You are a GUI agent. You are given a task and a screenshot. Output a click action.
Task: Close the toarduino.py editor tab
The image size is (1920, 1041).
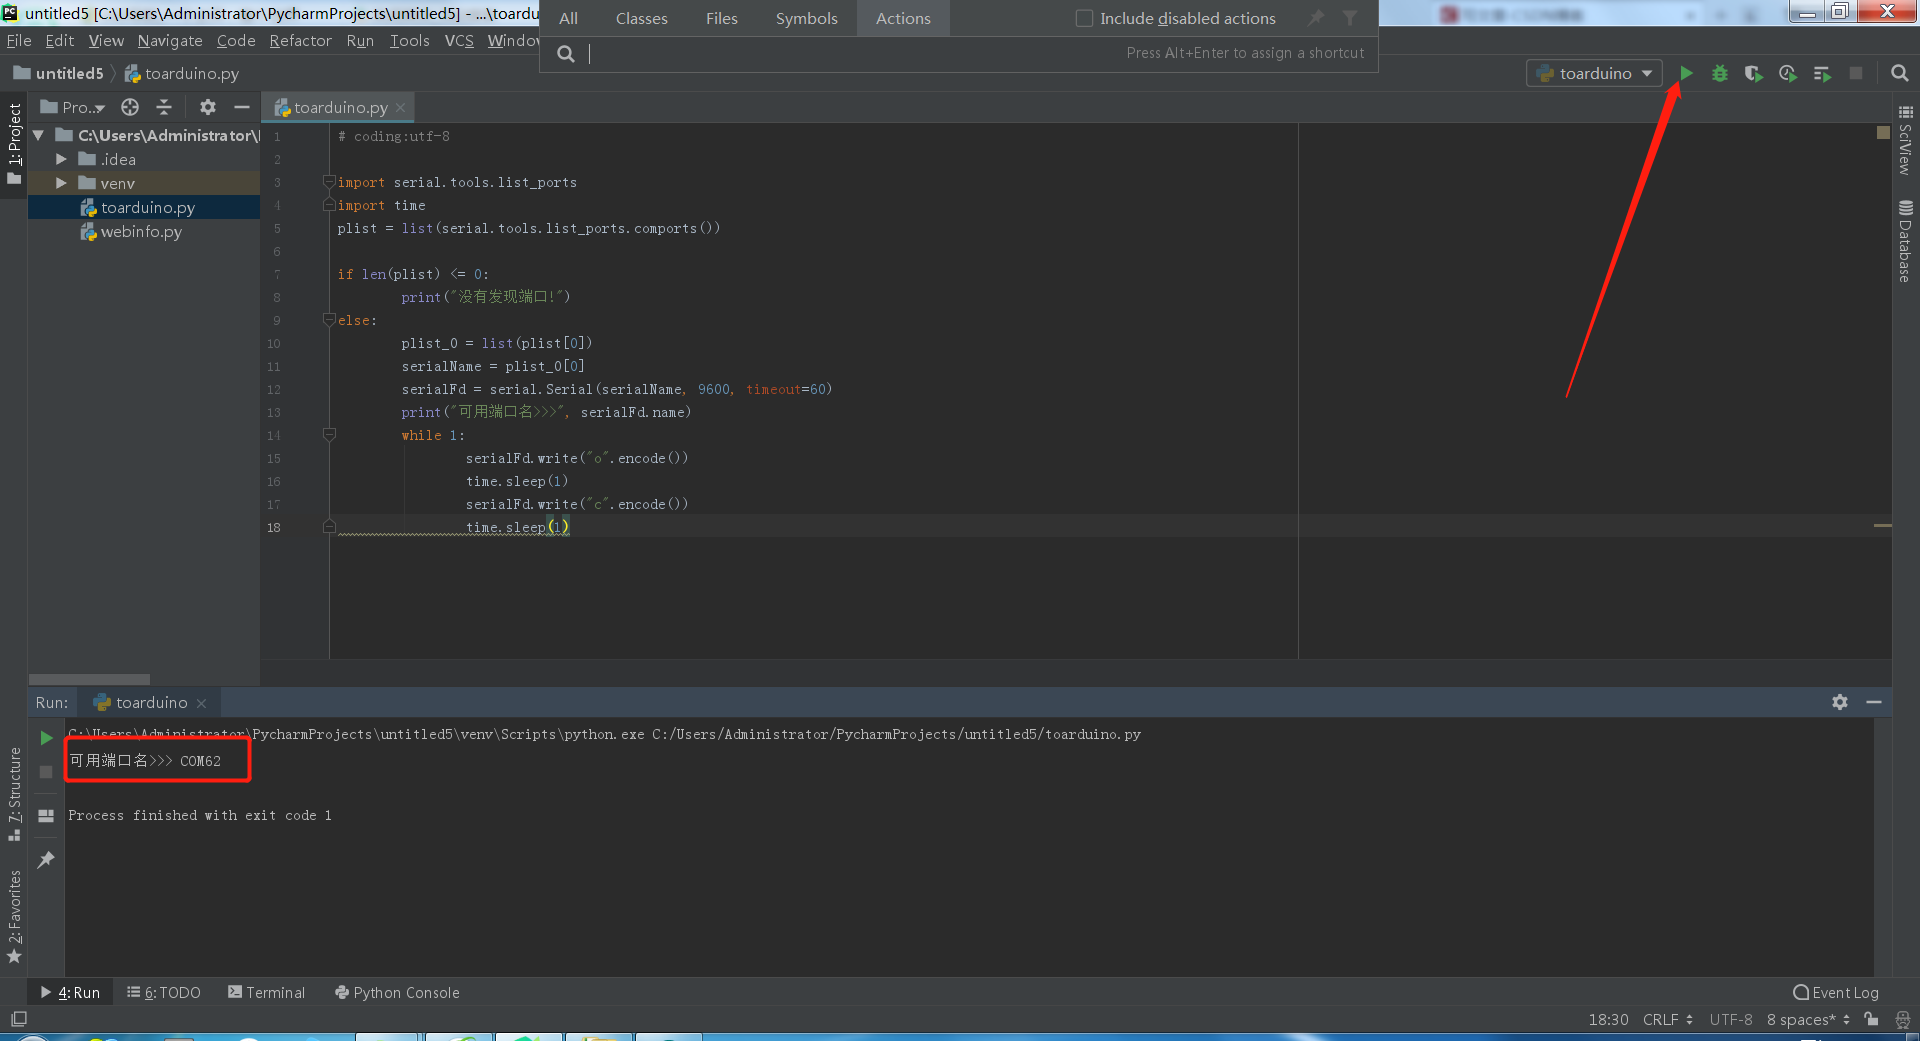pos(400,107)
